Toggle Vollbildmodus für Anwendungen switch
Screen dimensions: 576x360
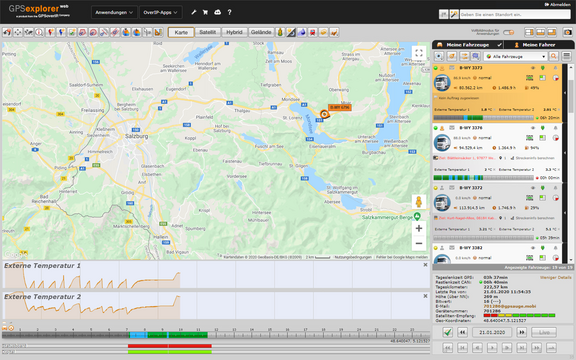[x=509, y=32]
